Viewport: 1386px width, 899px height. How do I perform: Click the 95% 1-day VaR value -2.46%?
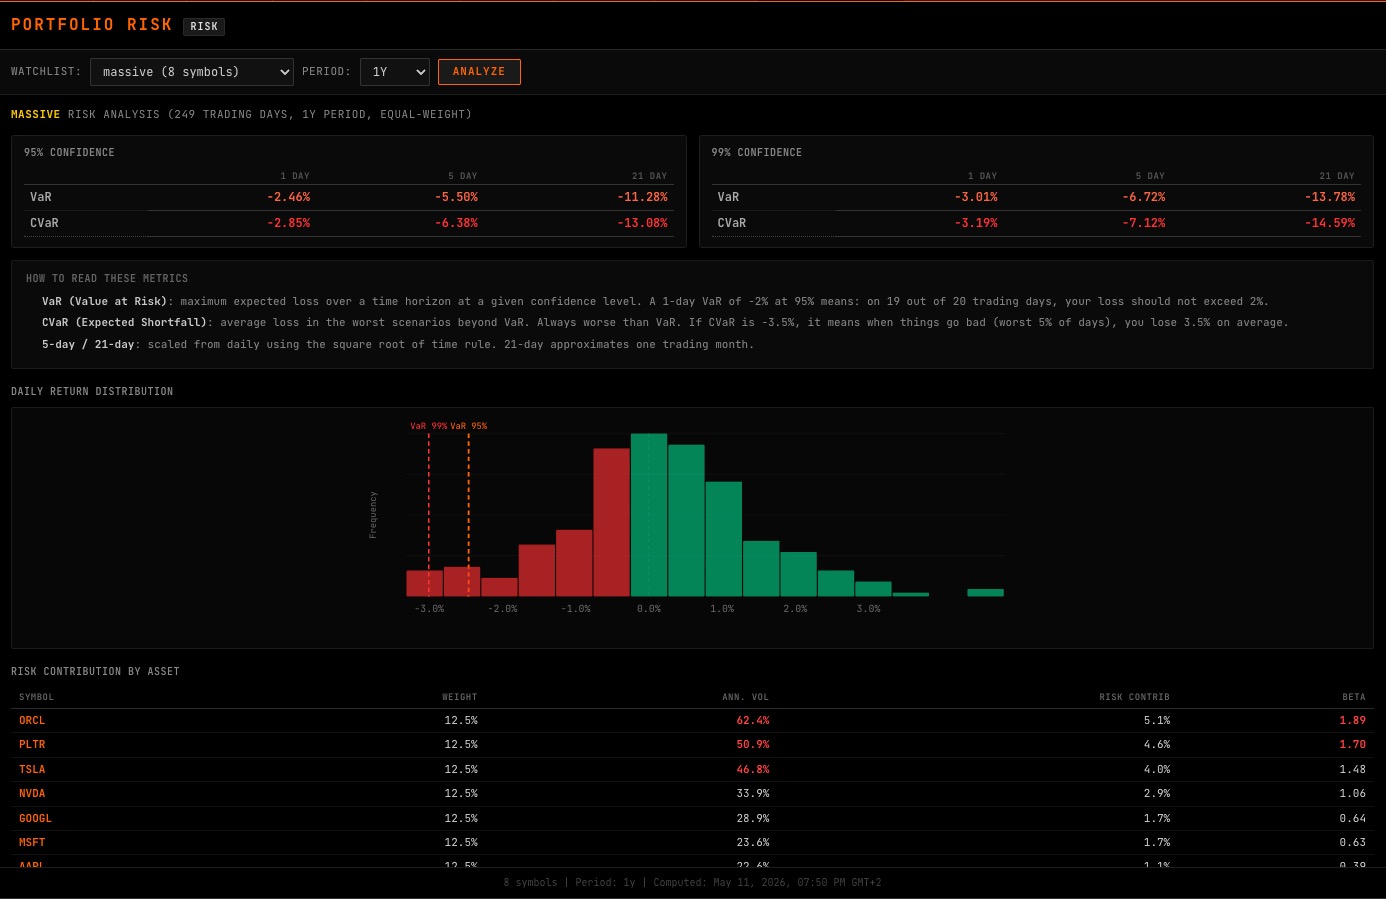[289, 197]
